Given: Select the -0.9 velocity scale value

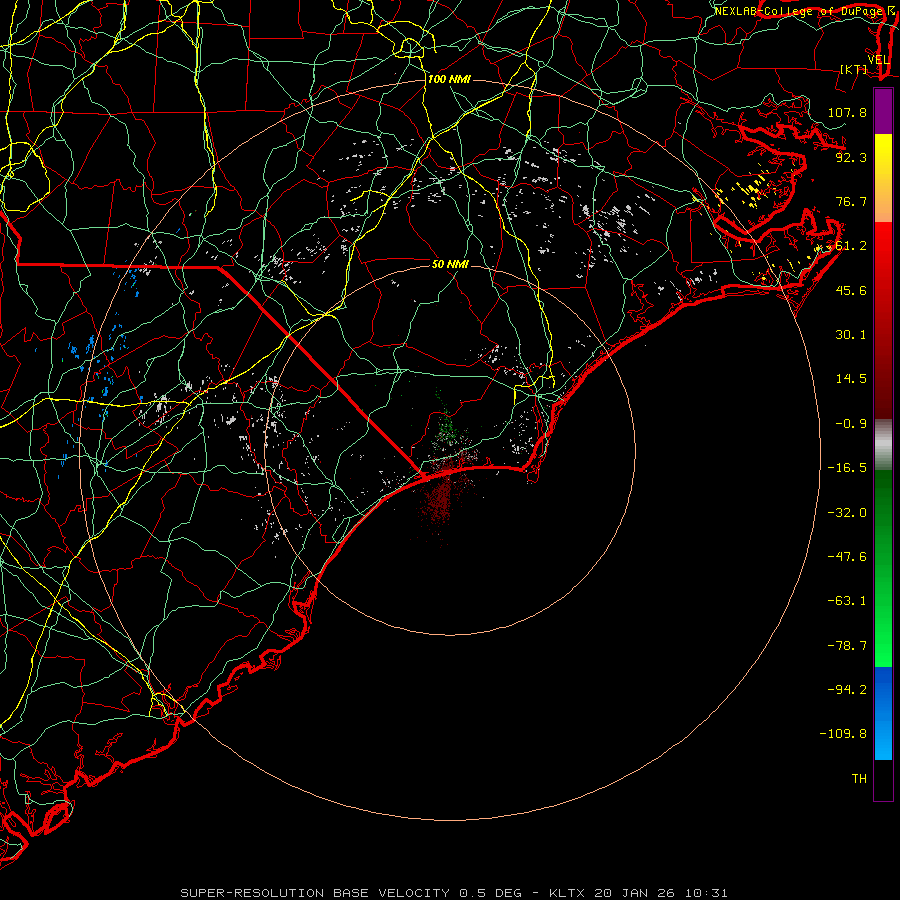Looking at the screenshot, I should 851,424.
